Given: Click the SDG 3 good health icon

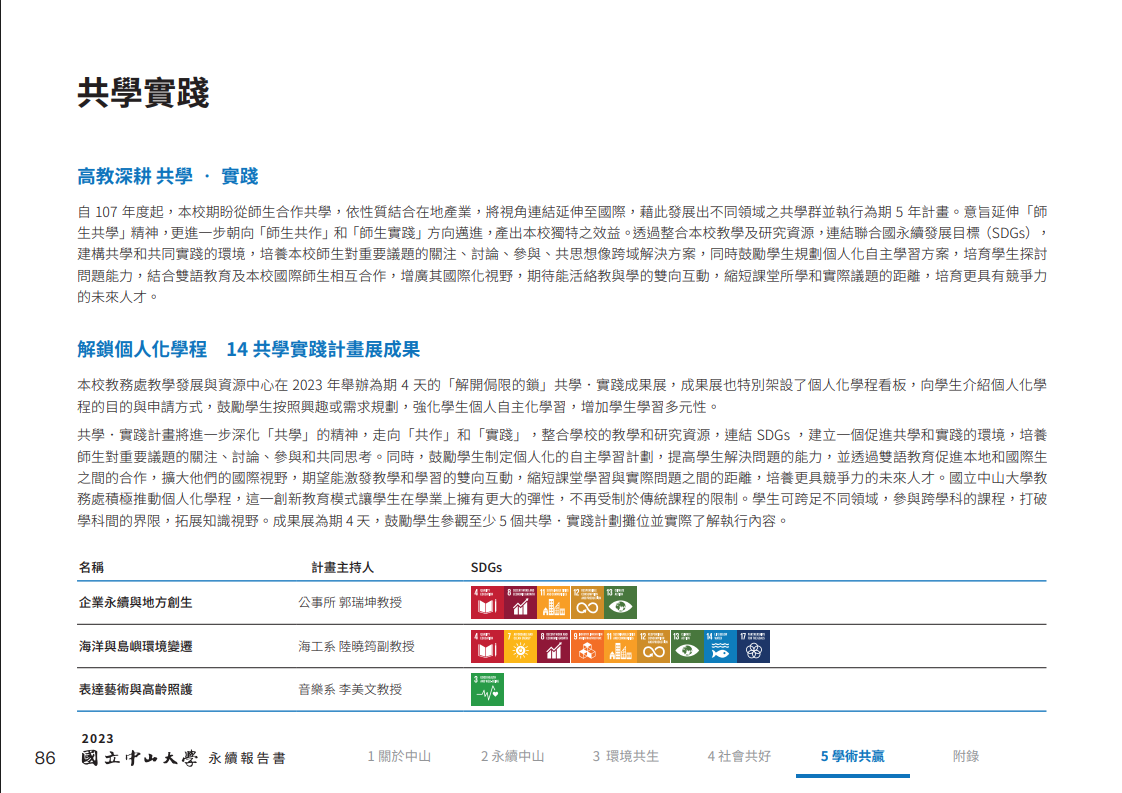Looking at the screenshot, I should click(487, 690).
